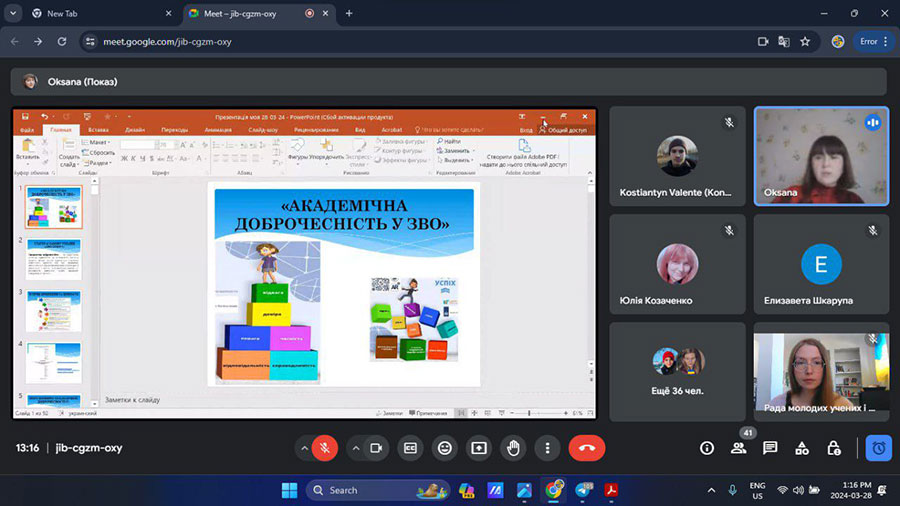Open Adobe Acrobat from the taskbar
Image resolution: width=900 pixels, height=506 pixels.
pos(611,491)
